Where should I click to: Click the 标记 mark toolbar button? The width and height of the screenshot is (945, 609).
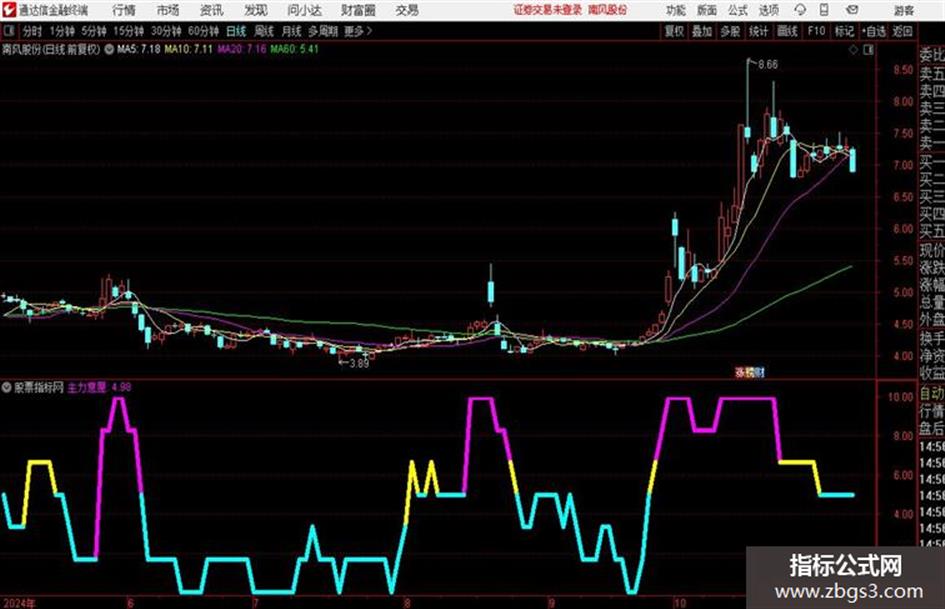pos(844,31)
